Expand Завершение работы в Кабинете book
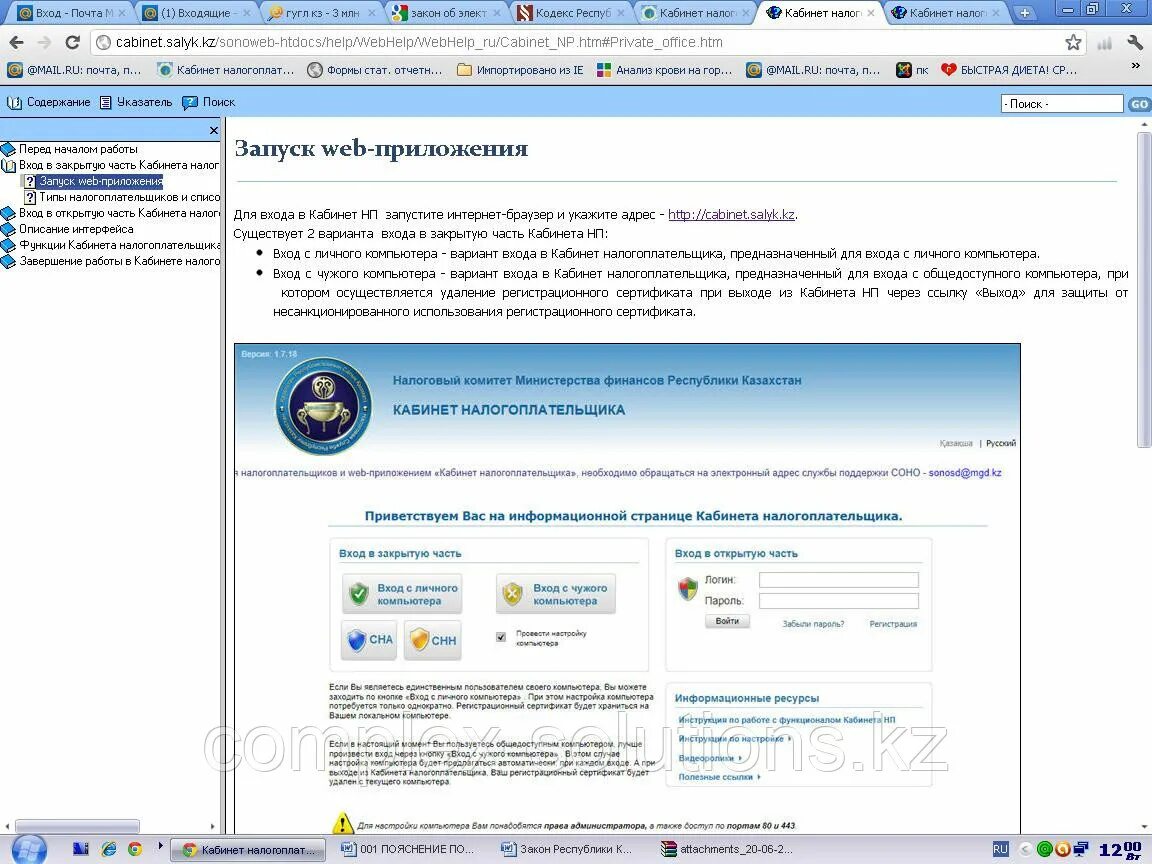The image size is (1152, 864). [110, 262]
